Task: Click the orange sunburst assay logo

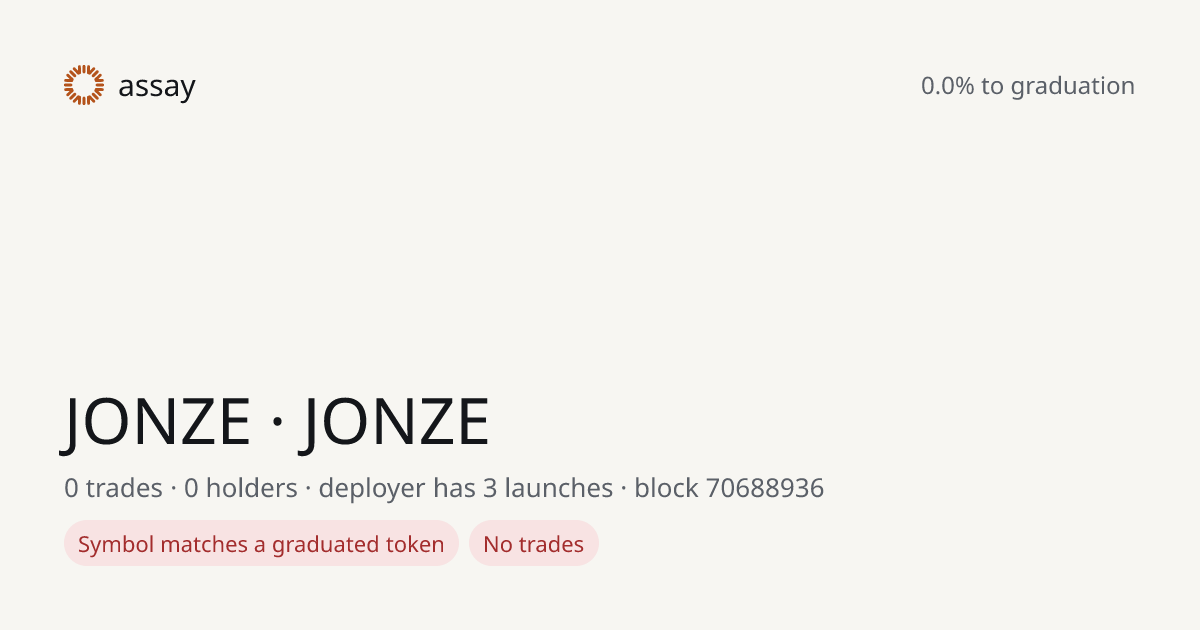Action: [x=84, y=85]
